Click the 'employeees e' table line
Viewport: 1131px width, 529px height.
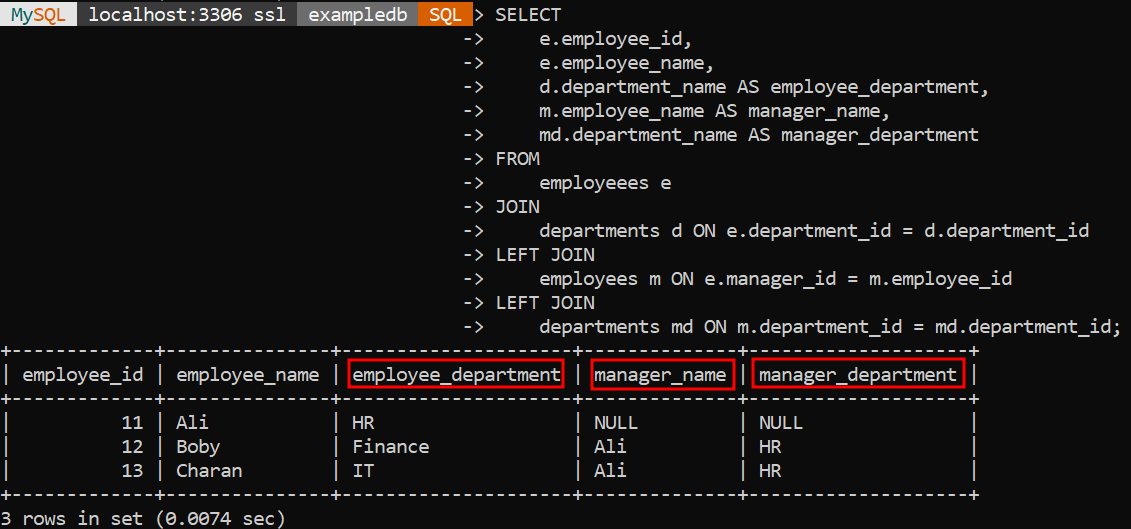[x=605, y=183]
